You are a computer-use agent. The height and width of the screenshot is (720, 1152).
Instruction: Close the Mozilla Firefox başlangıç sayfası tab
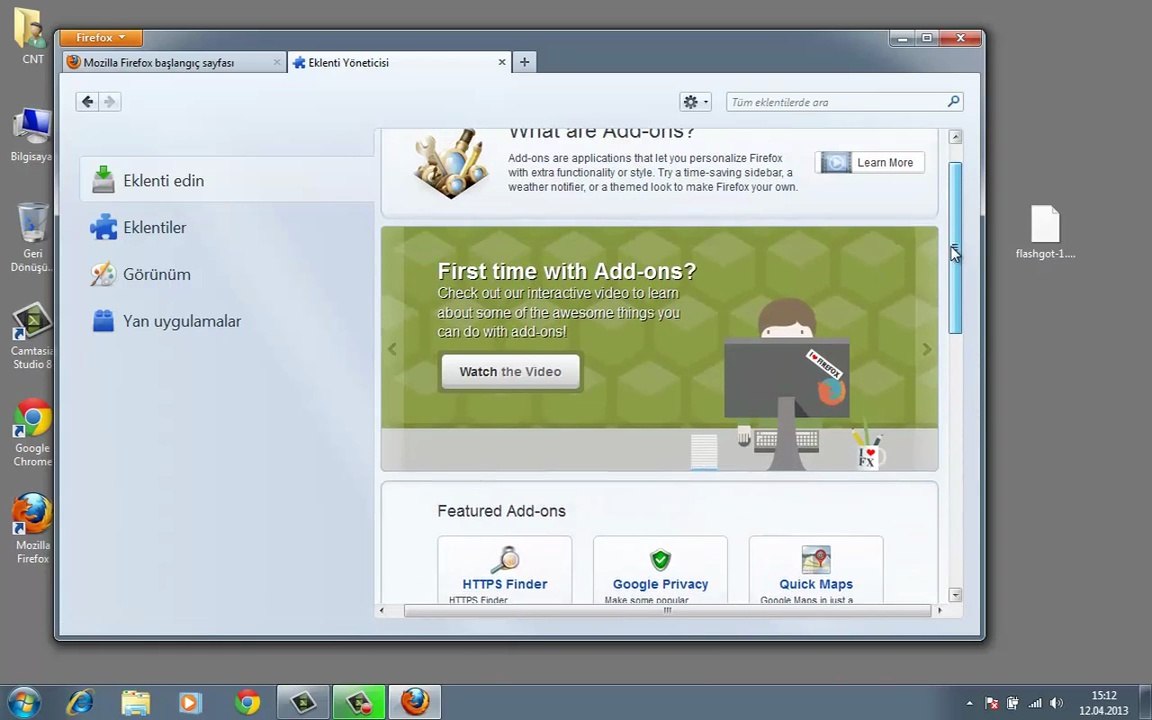[276, 62]
